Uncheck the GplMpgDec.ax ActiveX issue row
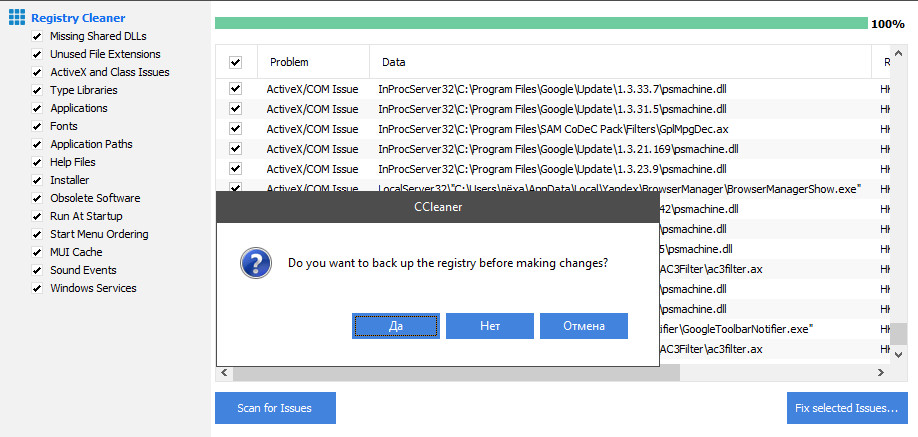The height and width of the screenshot is (437, 918). (x=235, y=129)
